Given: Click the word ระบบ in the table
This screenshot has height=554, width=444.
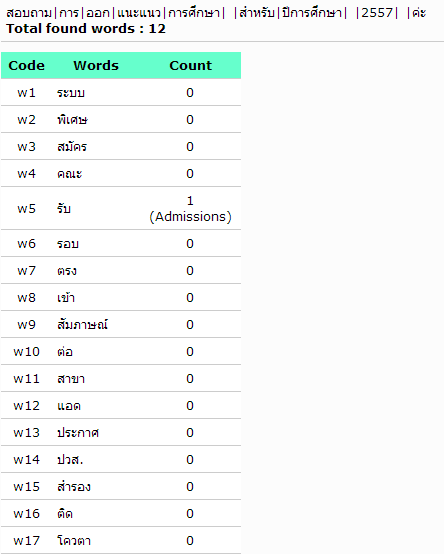Looking at the screenshot, I should tap(71, 93).
